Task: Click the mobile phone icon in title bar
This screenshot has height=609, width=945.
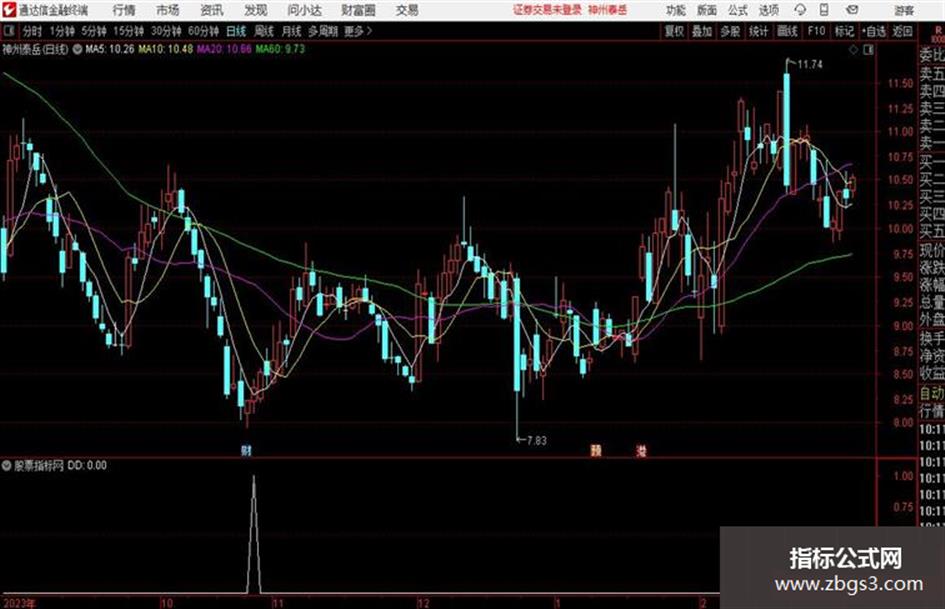Action: click(x=824, y=10)
